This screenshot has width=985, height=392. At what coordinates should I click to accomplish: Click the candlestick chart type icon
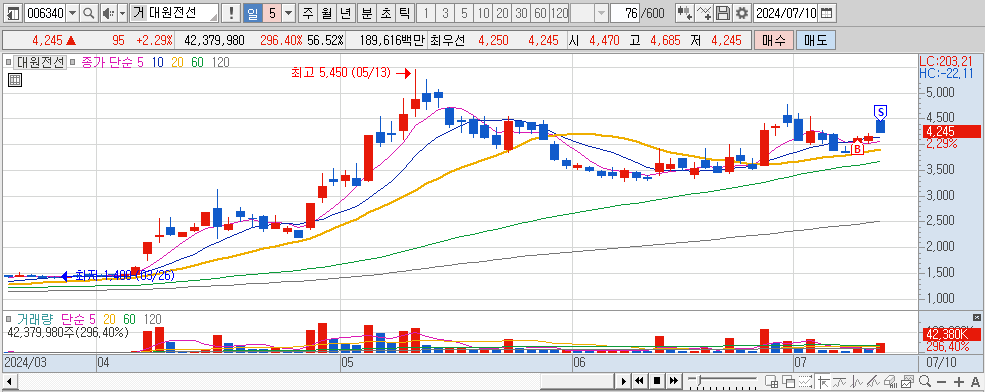tap(685, 13)
